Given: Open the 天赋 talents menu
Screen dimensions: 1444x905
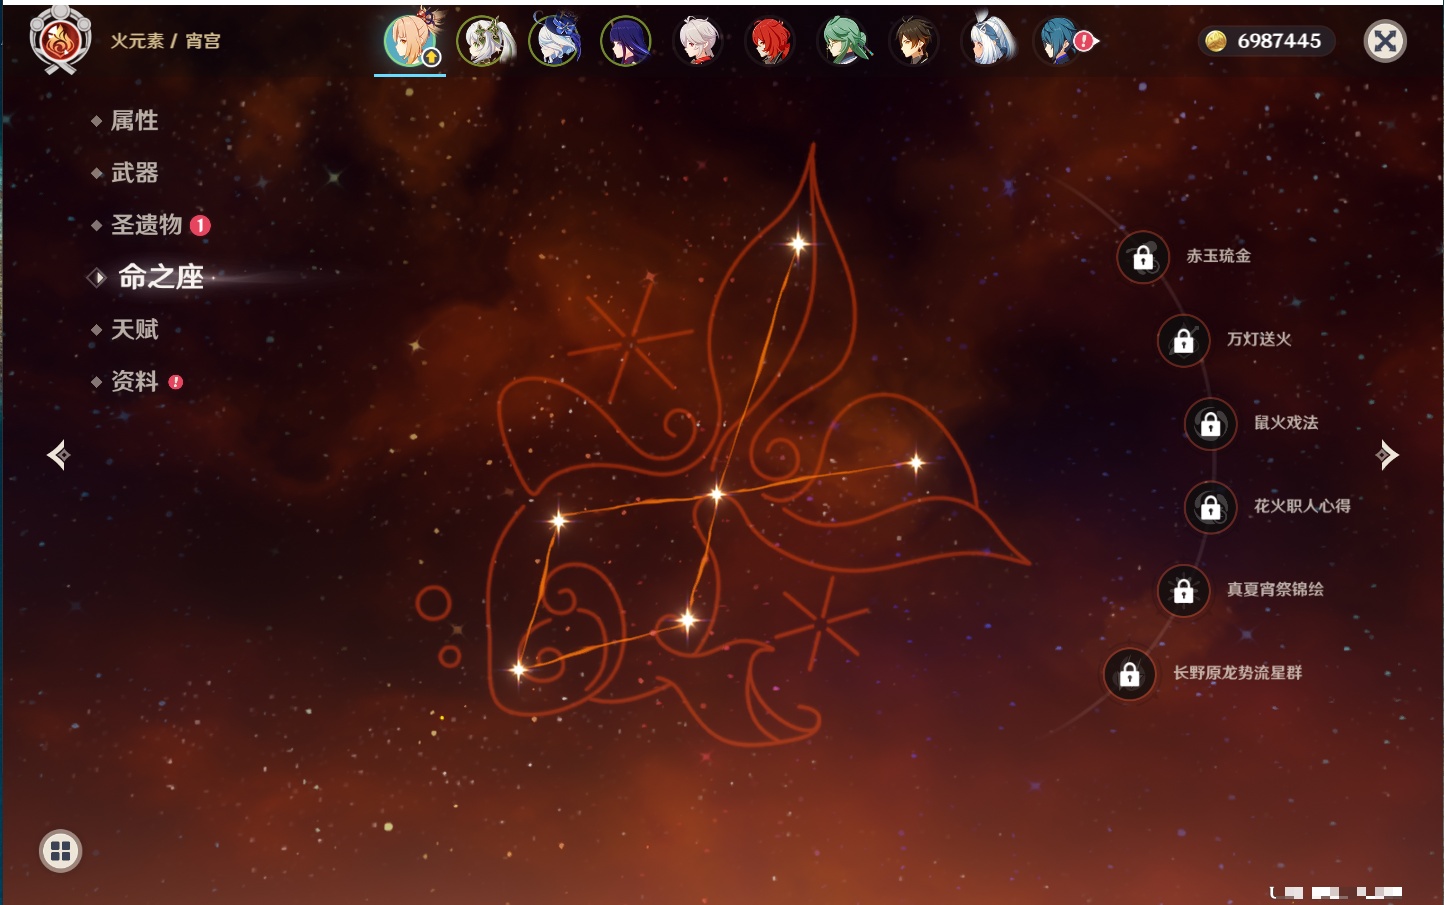Looking at the screenshot, I should pyautogui.click(x=134, y=329).
